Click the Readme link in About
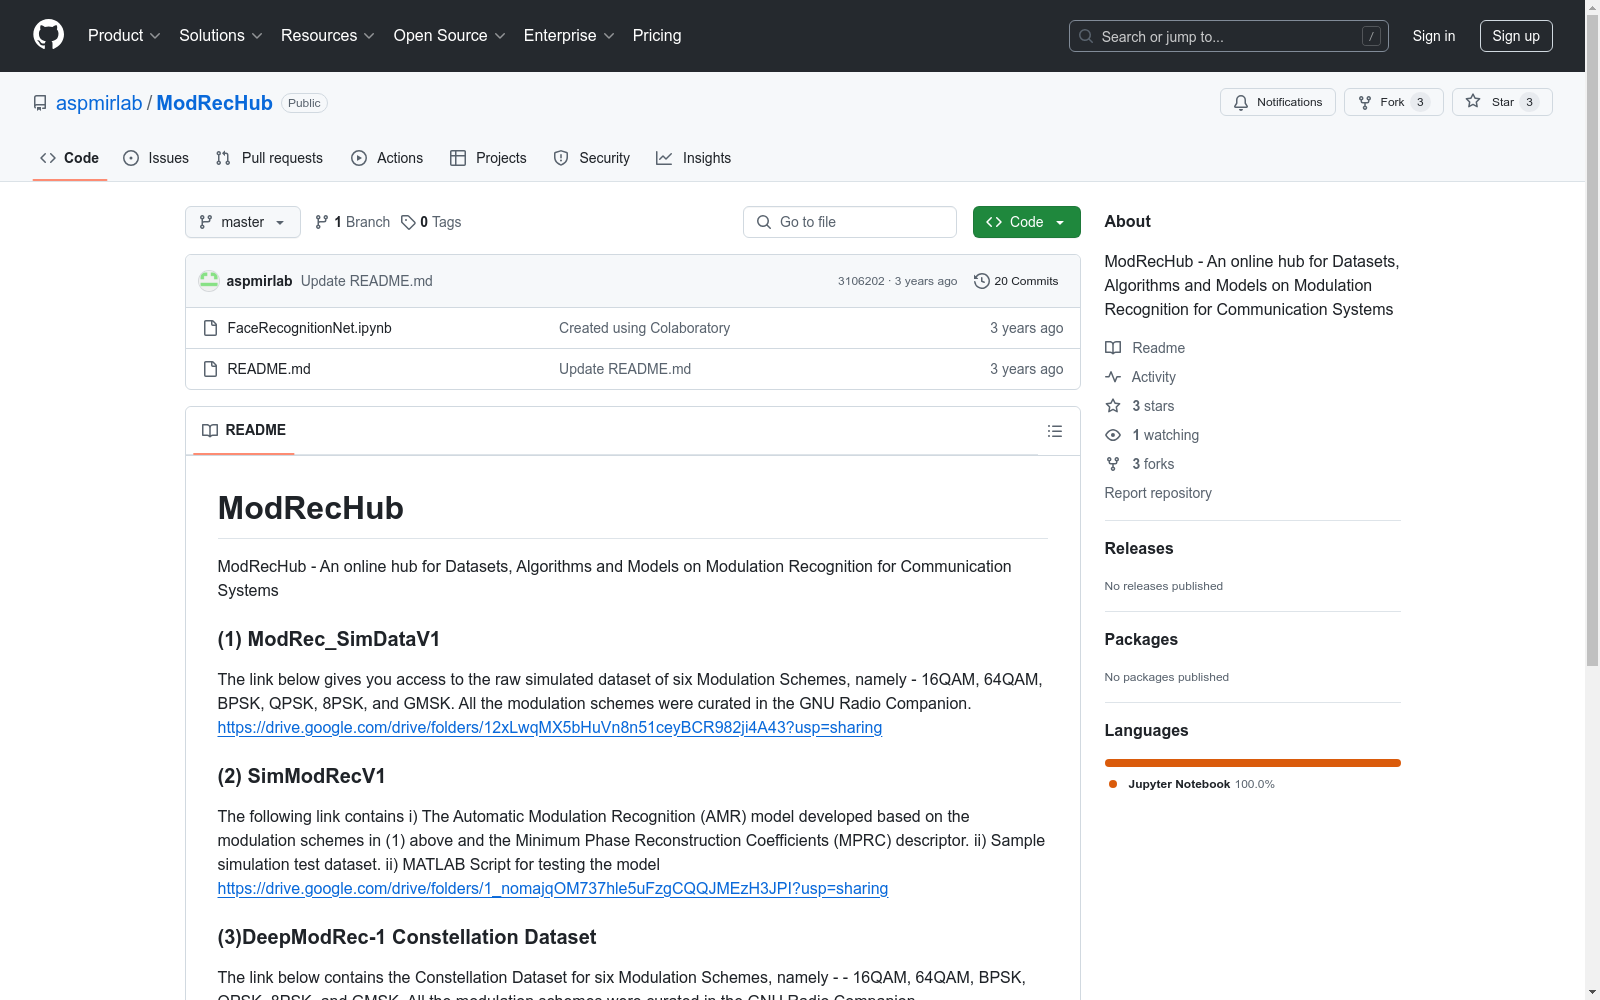The image size is (1600, 1000). (x=1145, y=348)
